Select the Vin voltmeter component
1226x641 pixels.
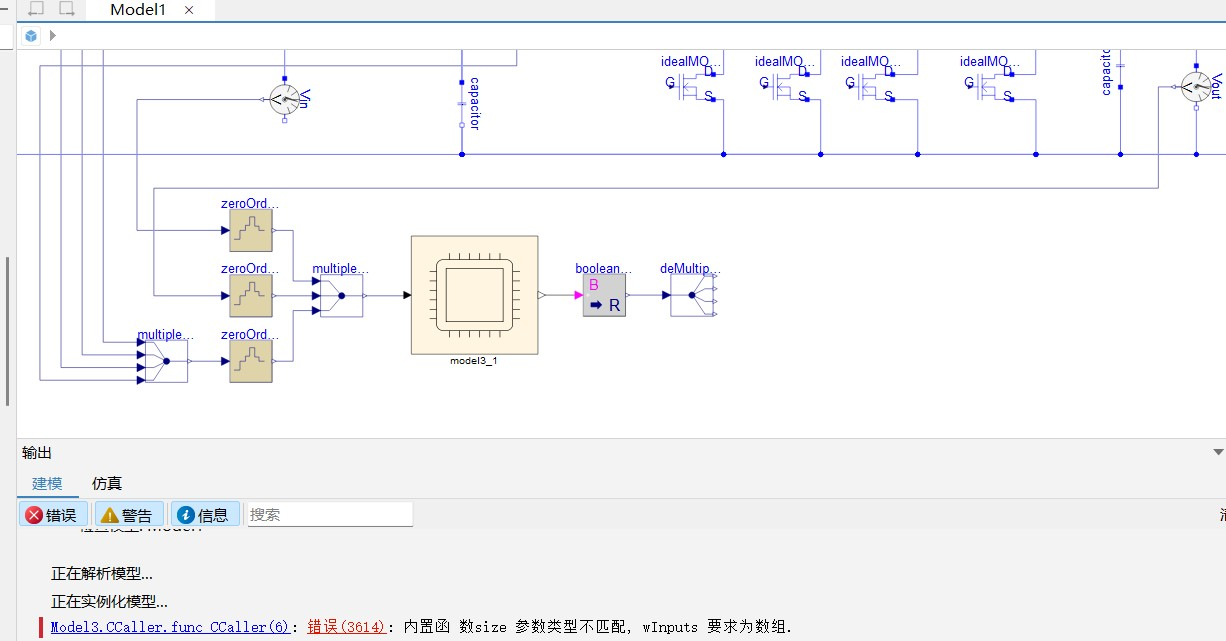tap(285, 99)
